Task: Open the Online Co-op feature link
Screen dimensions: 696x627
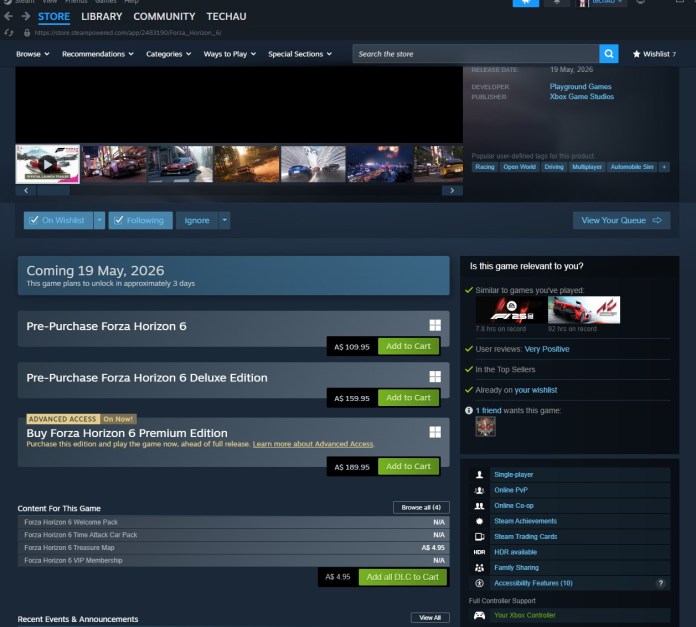Action: click(x=514, y=505)
